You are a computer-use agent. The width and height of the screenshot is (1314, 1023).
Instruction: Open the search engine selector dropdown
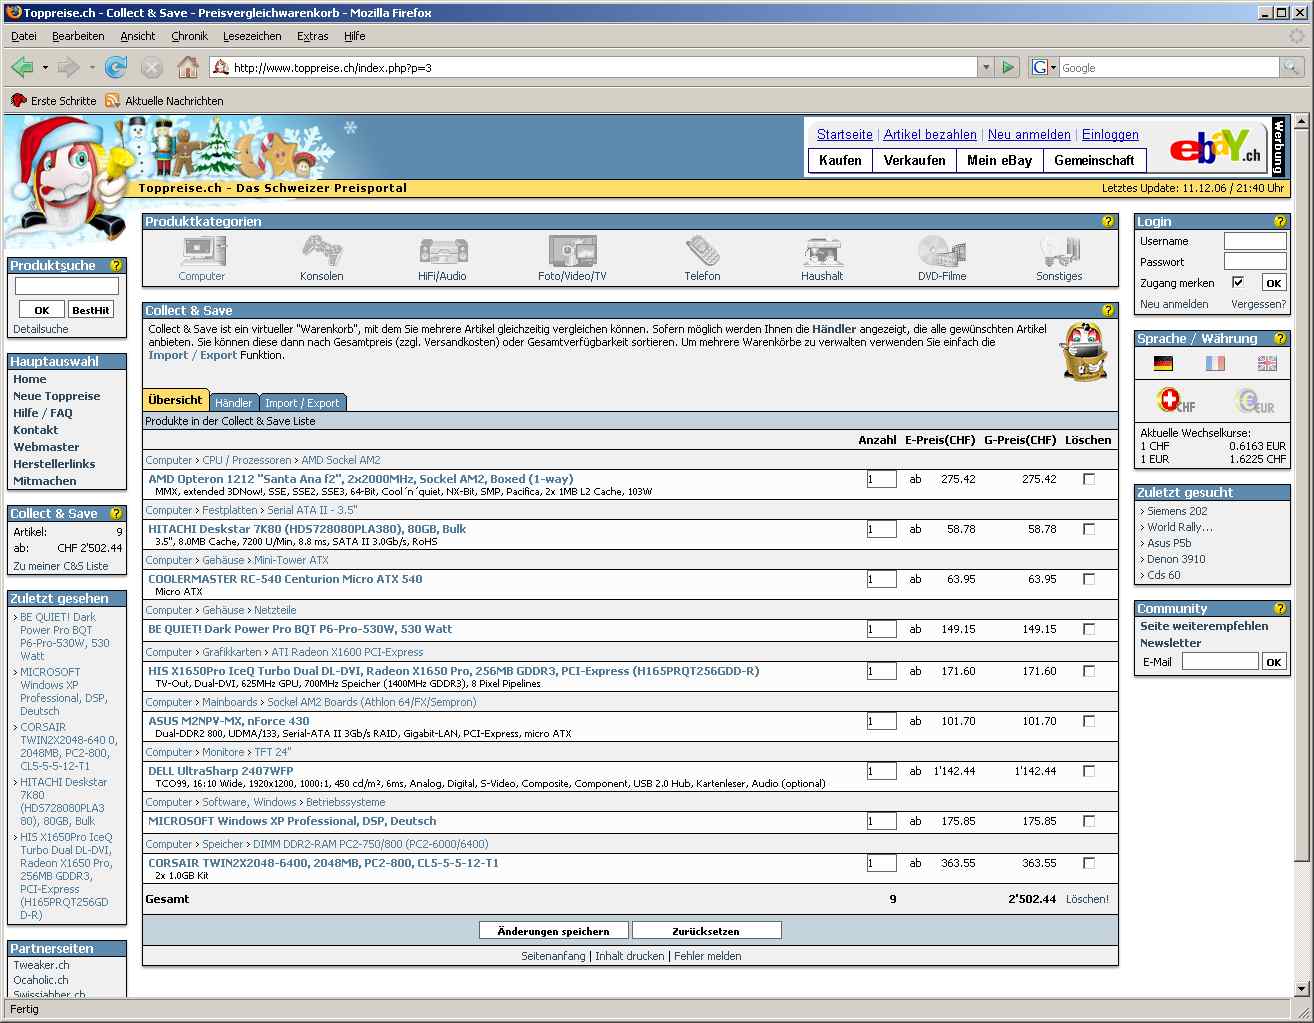(1045, 67)
